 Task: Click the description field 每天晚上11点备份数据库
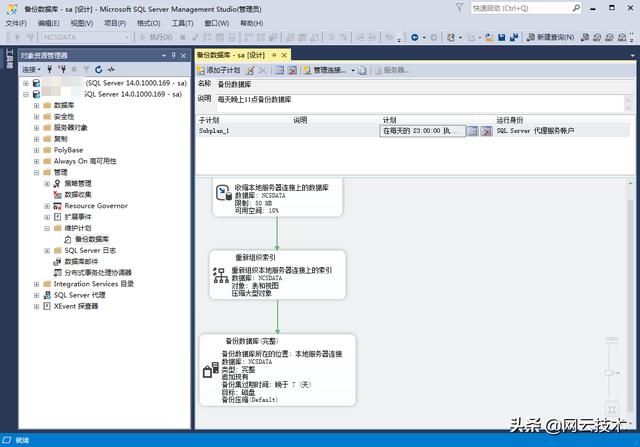click(420, 102)
